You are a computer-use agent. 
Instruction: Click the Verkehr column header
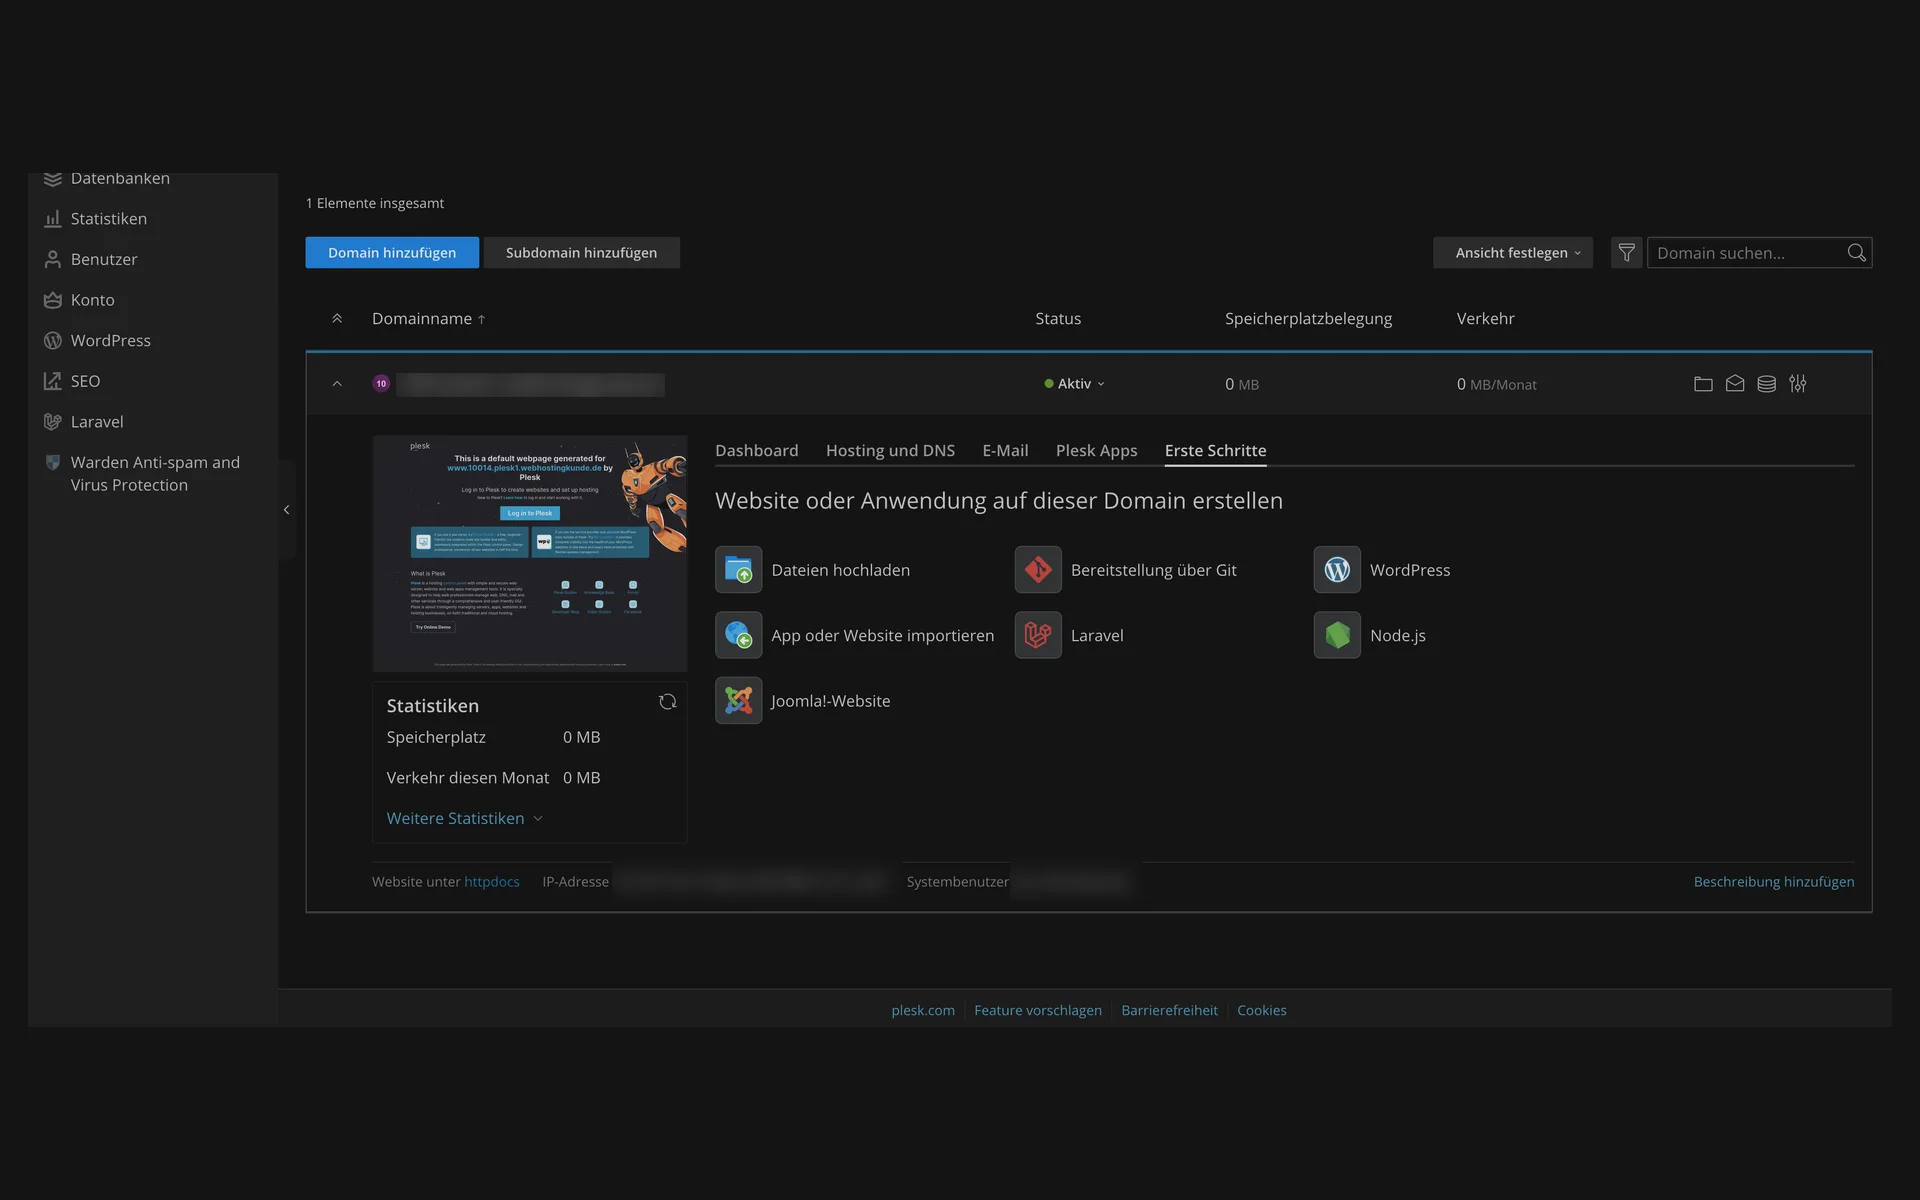pos(1486,319)
